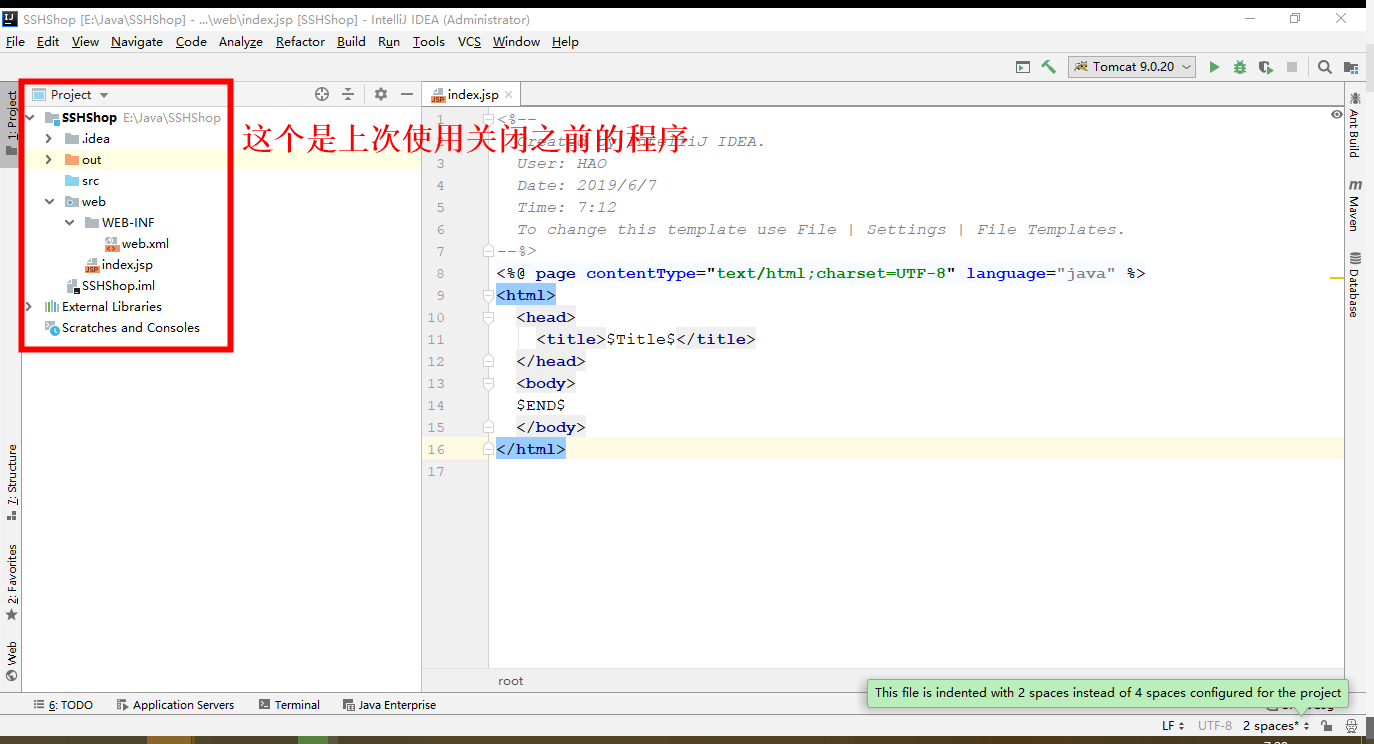Expand the .idea folder
This screenshot has width=1374, height=744.
click(x=49, y=139)
